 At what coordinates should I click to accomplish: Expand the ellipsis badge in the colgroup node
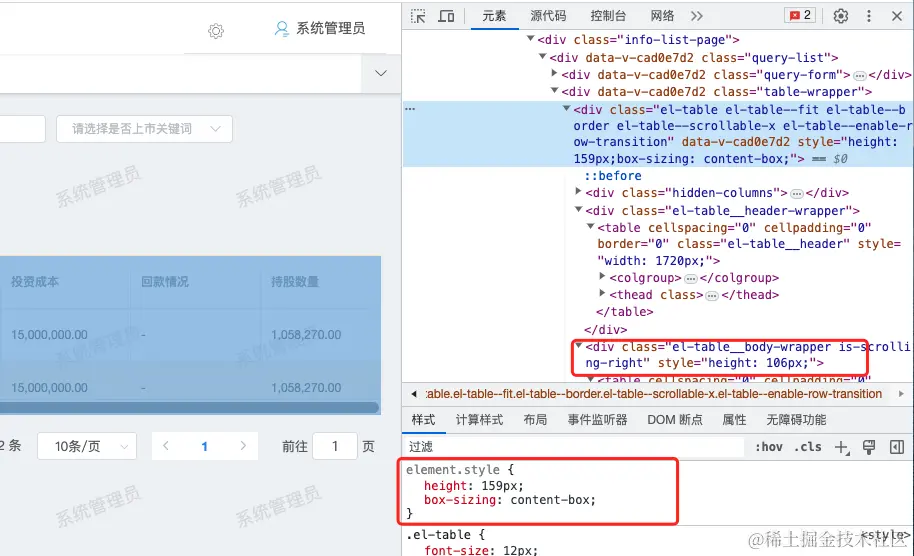(691, 279)
